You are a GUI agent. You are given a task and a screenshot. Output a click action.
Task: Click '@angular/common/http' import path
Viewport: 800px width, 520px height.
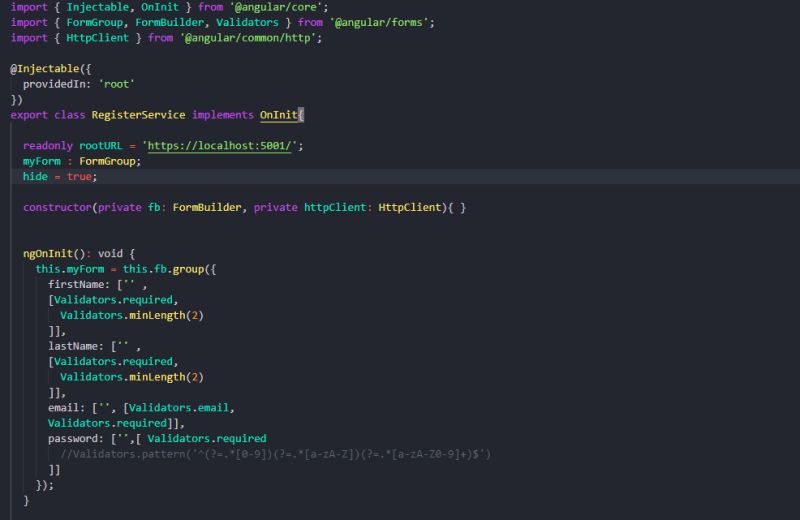[x=248, y=38]
